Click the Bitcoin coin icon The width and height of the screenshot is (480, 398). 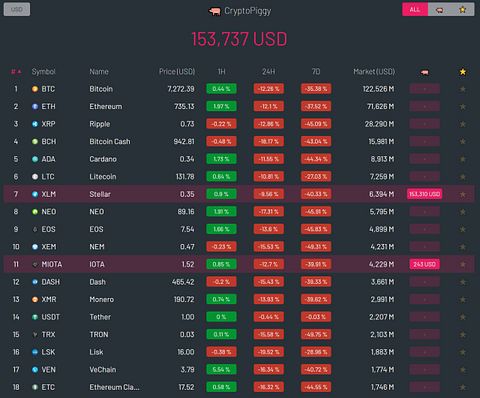click(x=35, y=89)
